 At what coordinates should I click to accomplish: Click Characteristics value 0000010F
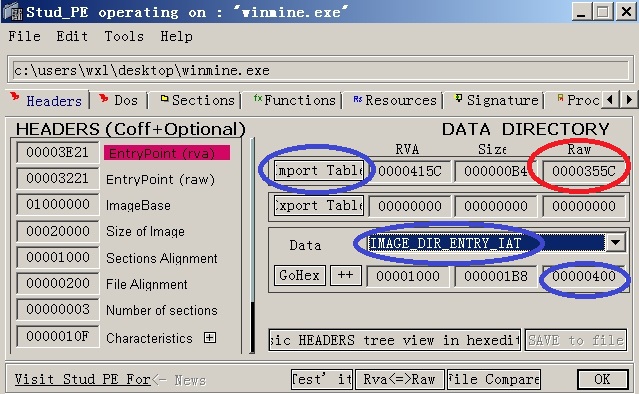click(x=58, y=337)
